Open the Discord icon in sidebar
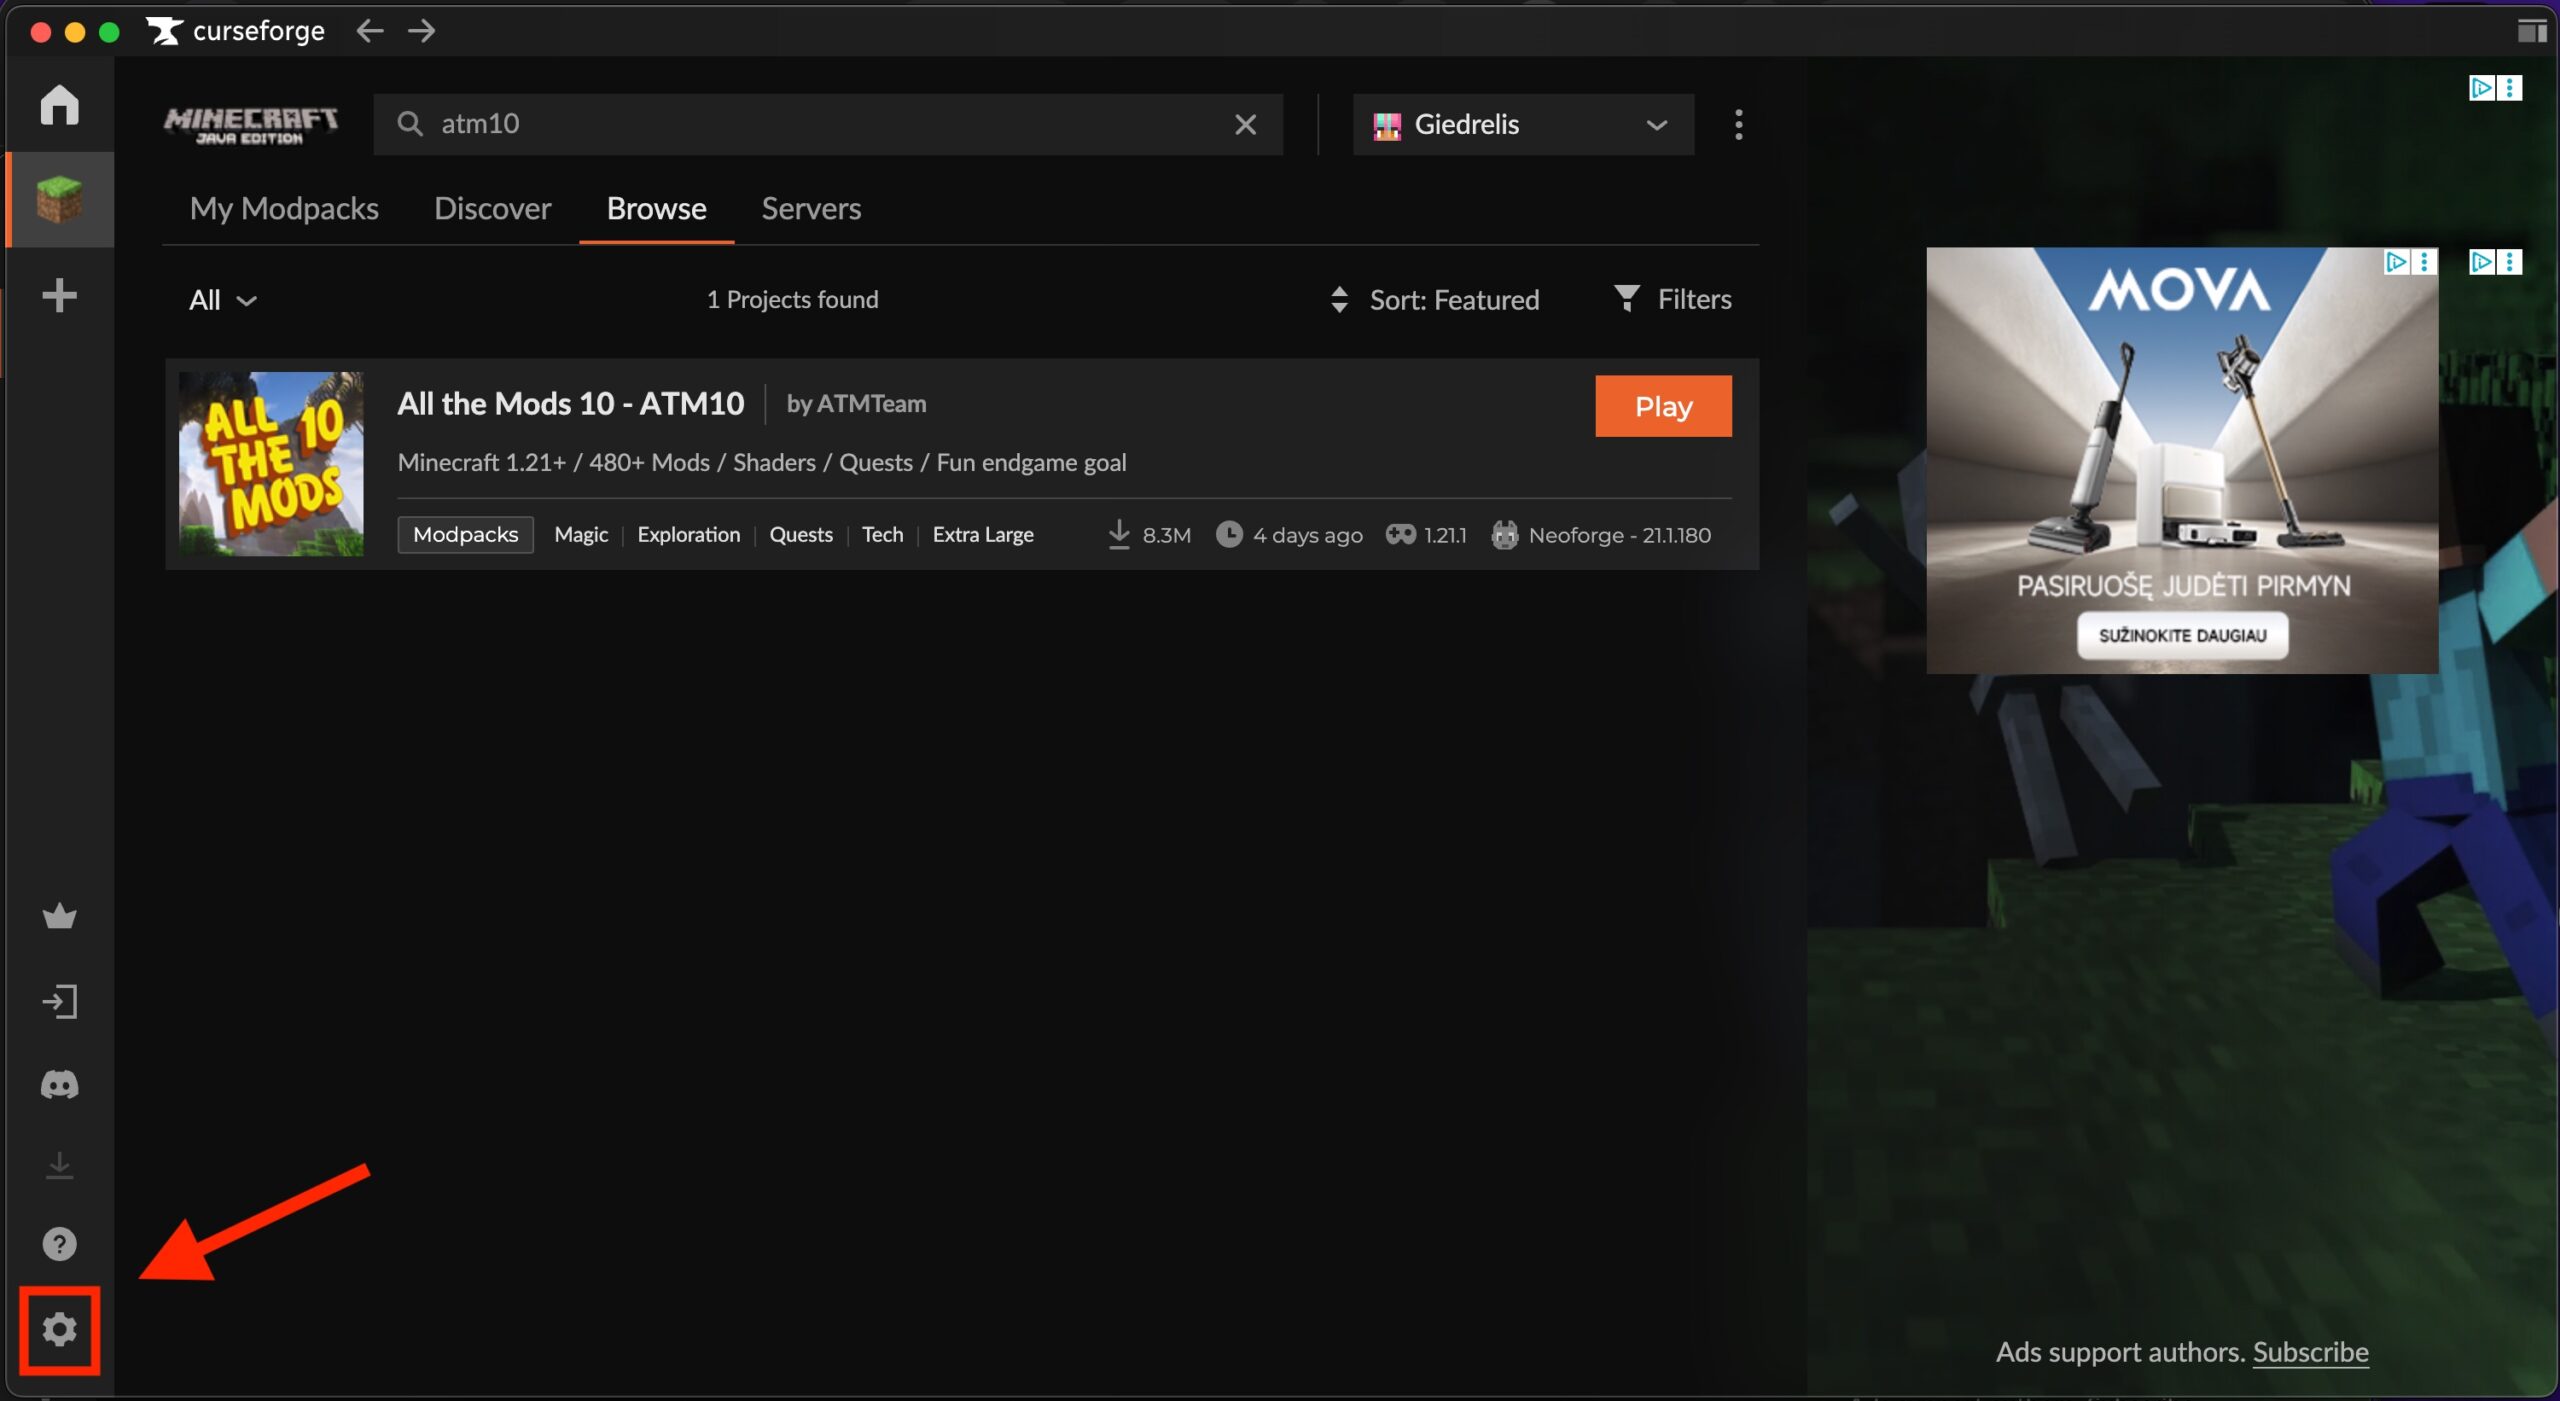 tap(59, 1084)
